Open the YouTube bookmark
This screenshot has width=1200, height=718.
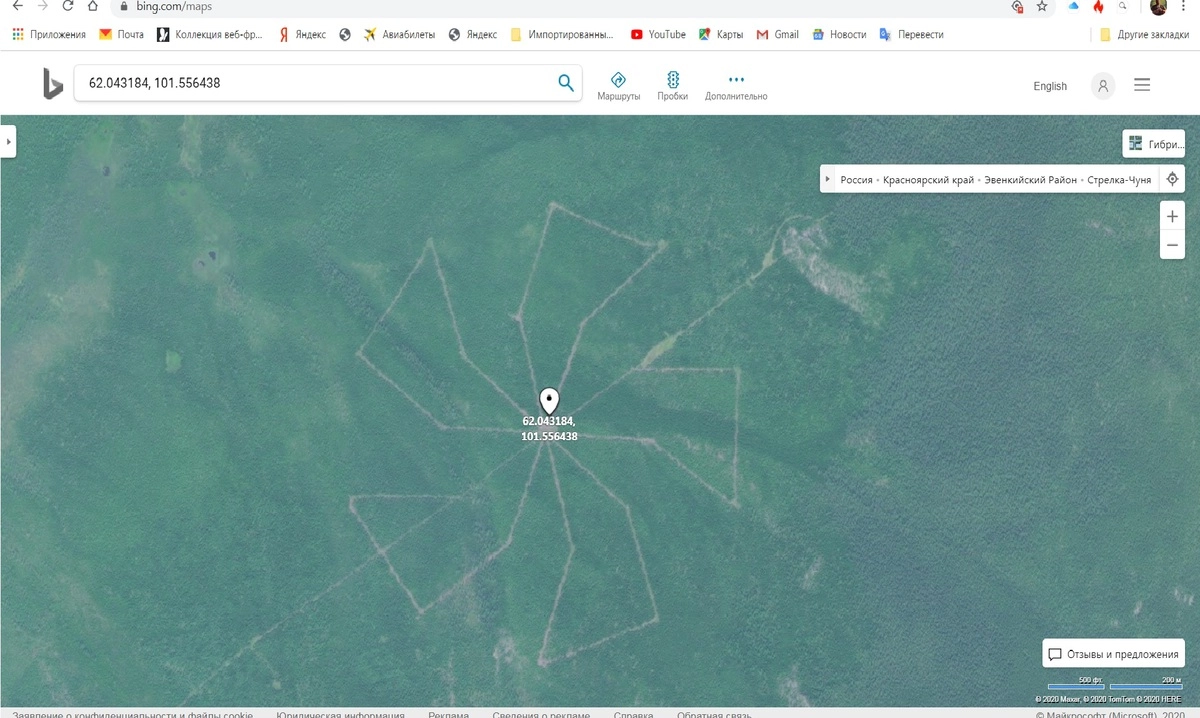pyautogui.click(x=658, y=34)
